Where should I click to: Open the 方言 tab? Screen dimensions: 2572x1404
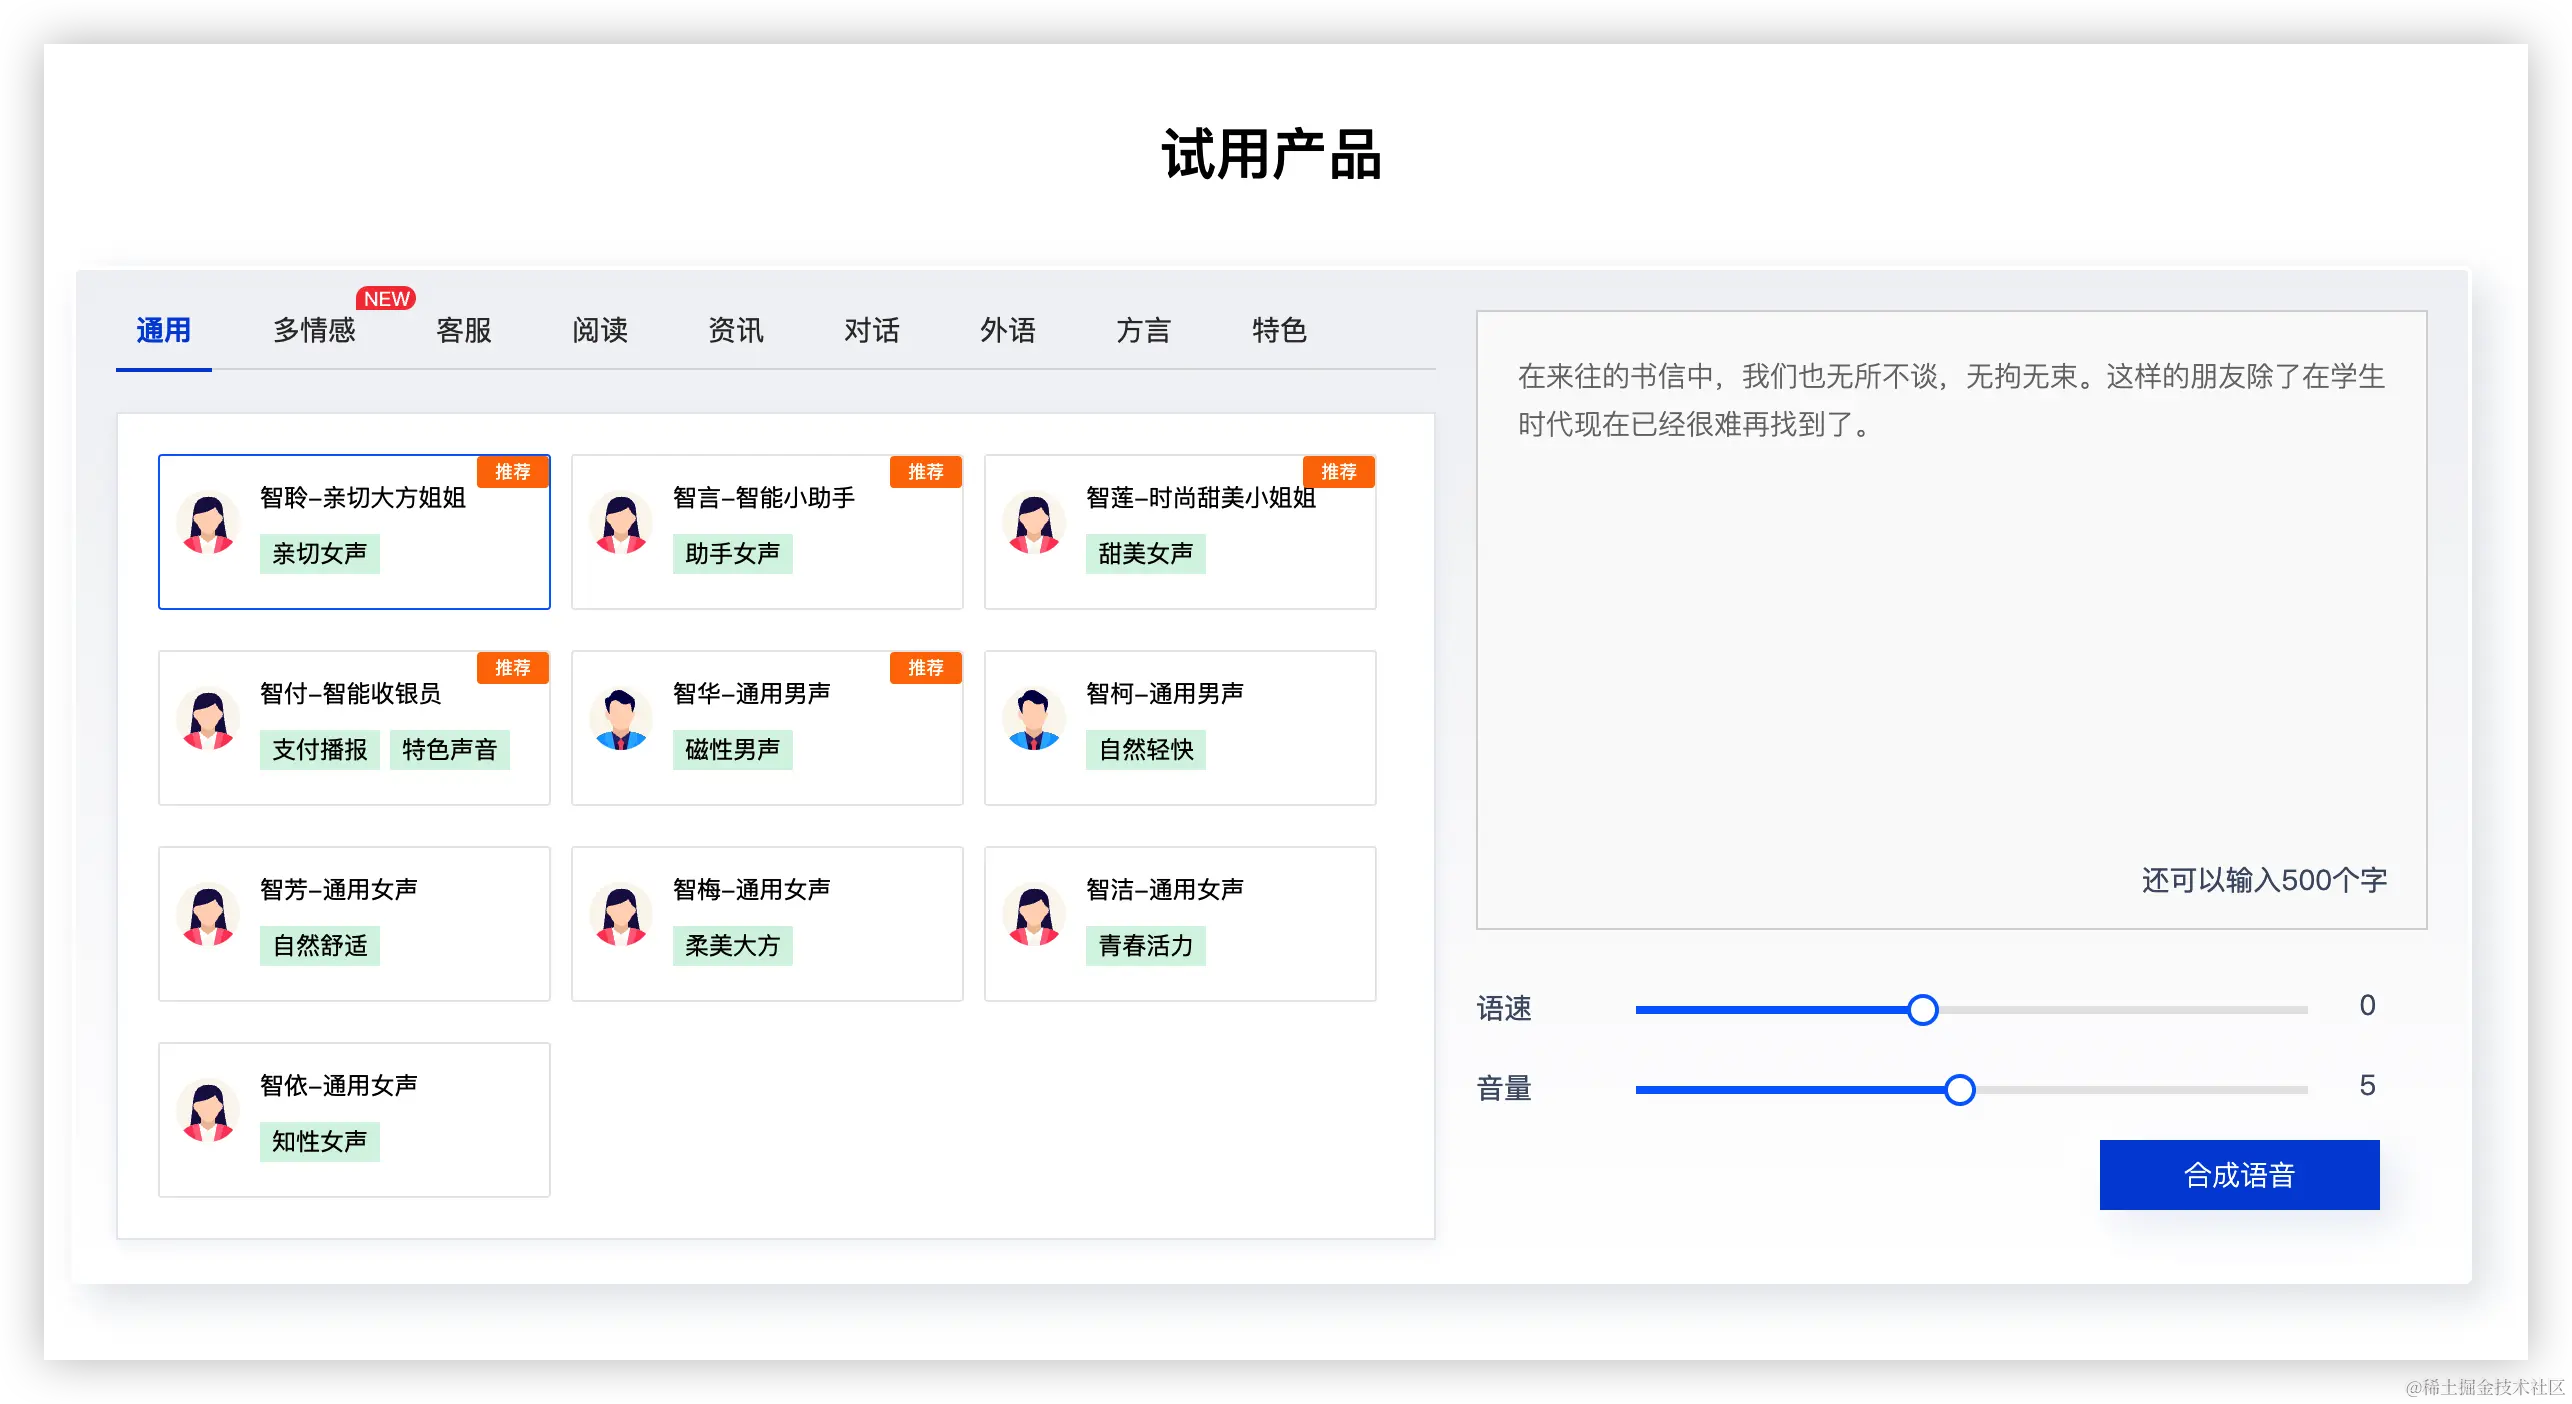1143,331
